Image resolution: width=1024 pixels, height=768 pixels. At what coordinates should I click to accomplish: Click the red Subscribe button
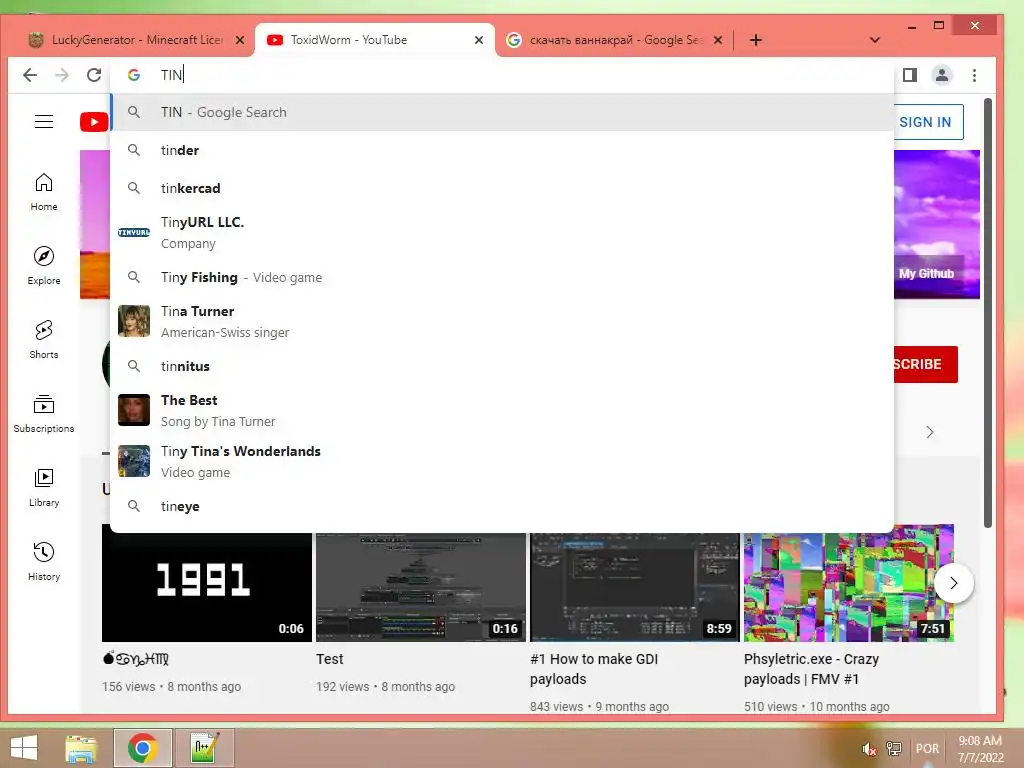pos(925,364)
